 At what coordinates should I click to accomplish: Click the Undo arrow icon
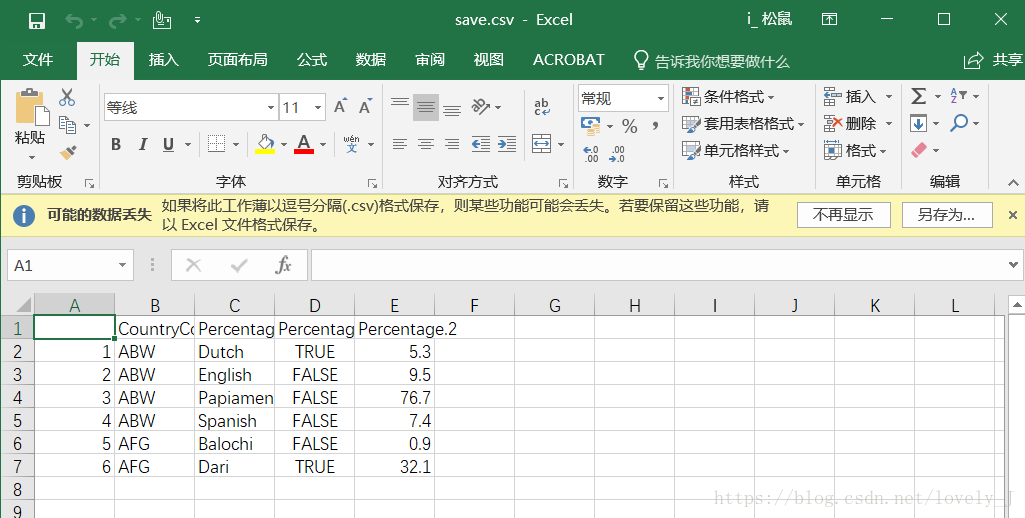[x=74, y=21]
